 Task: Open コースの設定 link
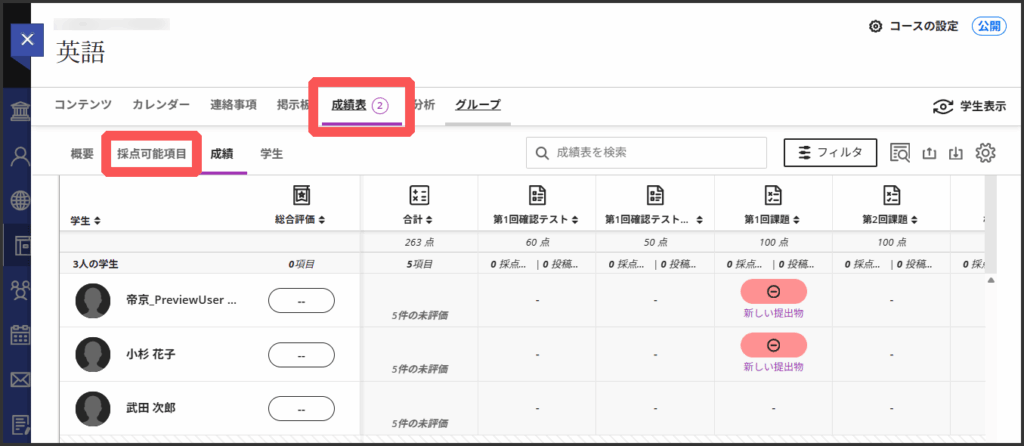pyautogui.click(x=914, y=26)
